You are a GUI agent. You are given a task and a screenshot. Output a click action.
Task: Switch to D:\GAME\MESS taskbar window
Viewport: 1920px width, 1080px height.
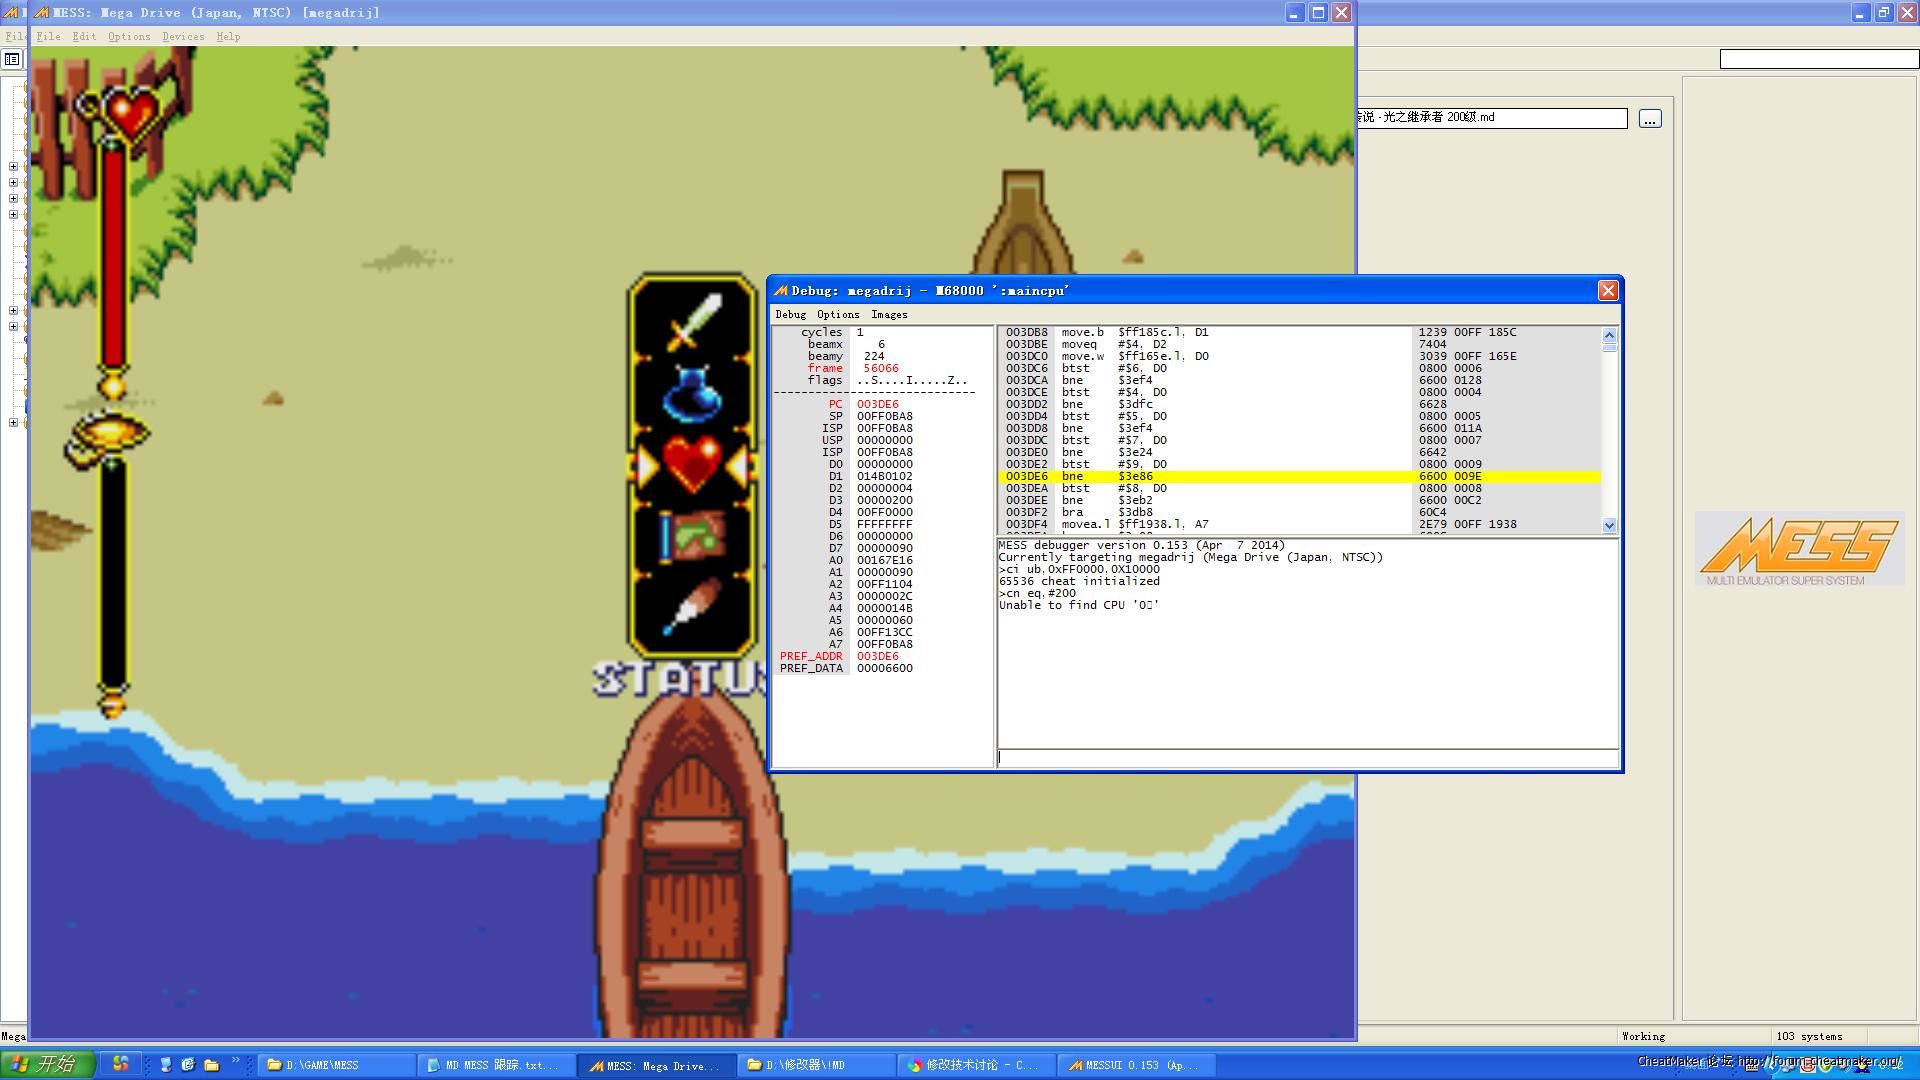click(336, 1066)
